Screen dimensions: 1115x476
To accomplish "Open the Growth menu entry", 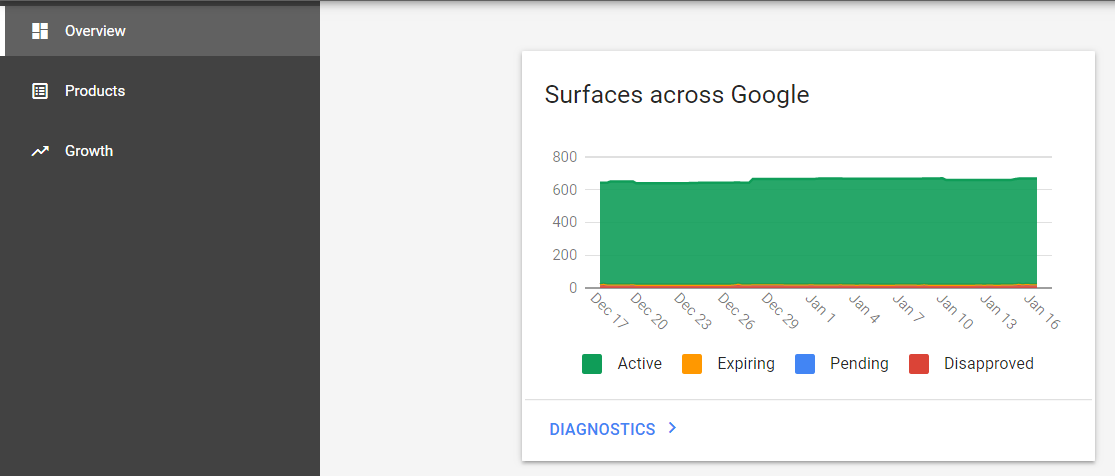I will [160, 151].
